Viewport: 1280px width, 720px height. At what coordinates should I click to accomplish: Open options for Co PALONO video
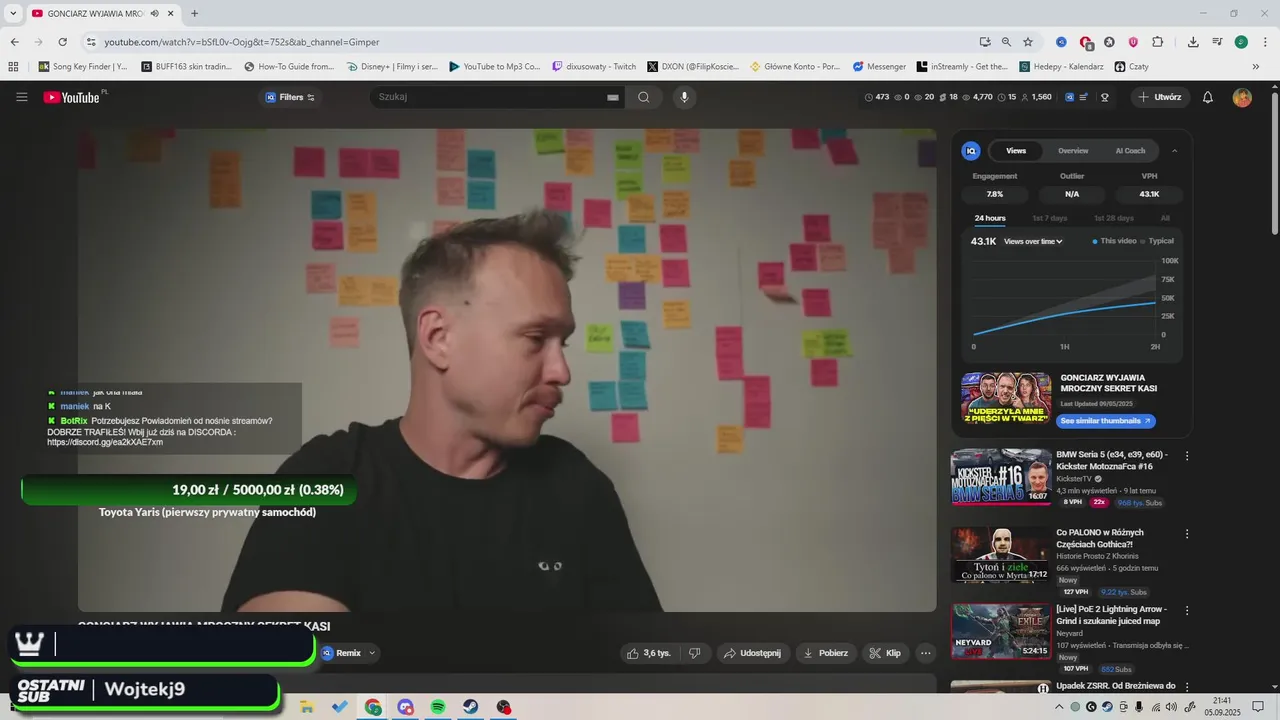[x=1187, y=533]
